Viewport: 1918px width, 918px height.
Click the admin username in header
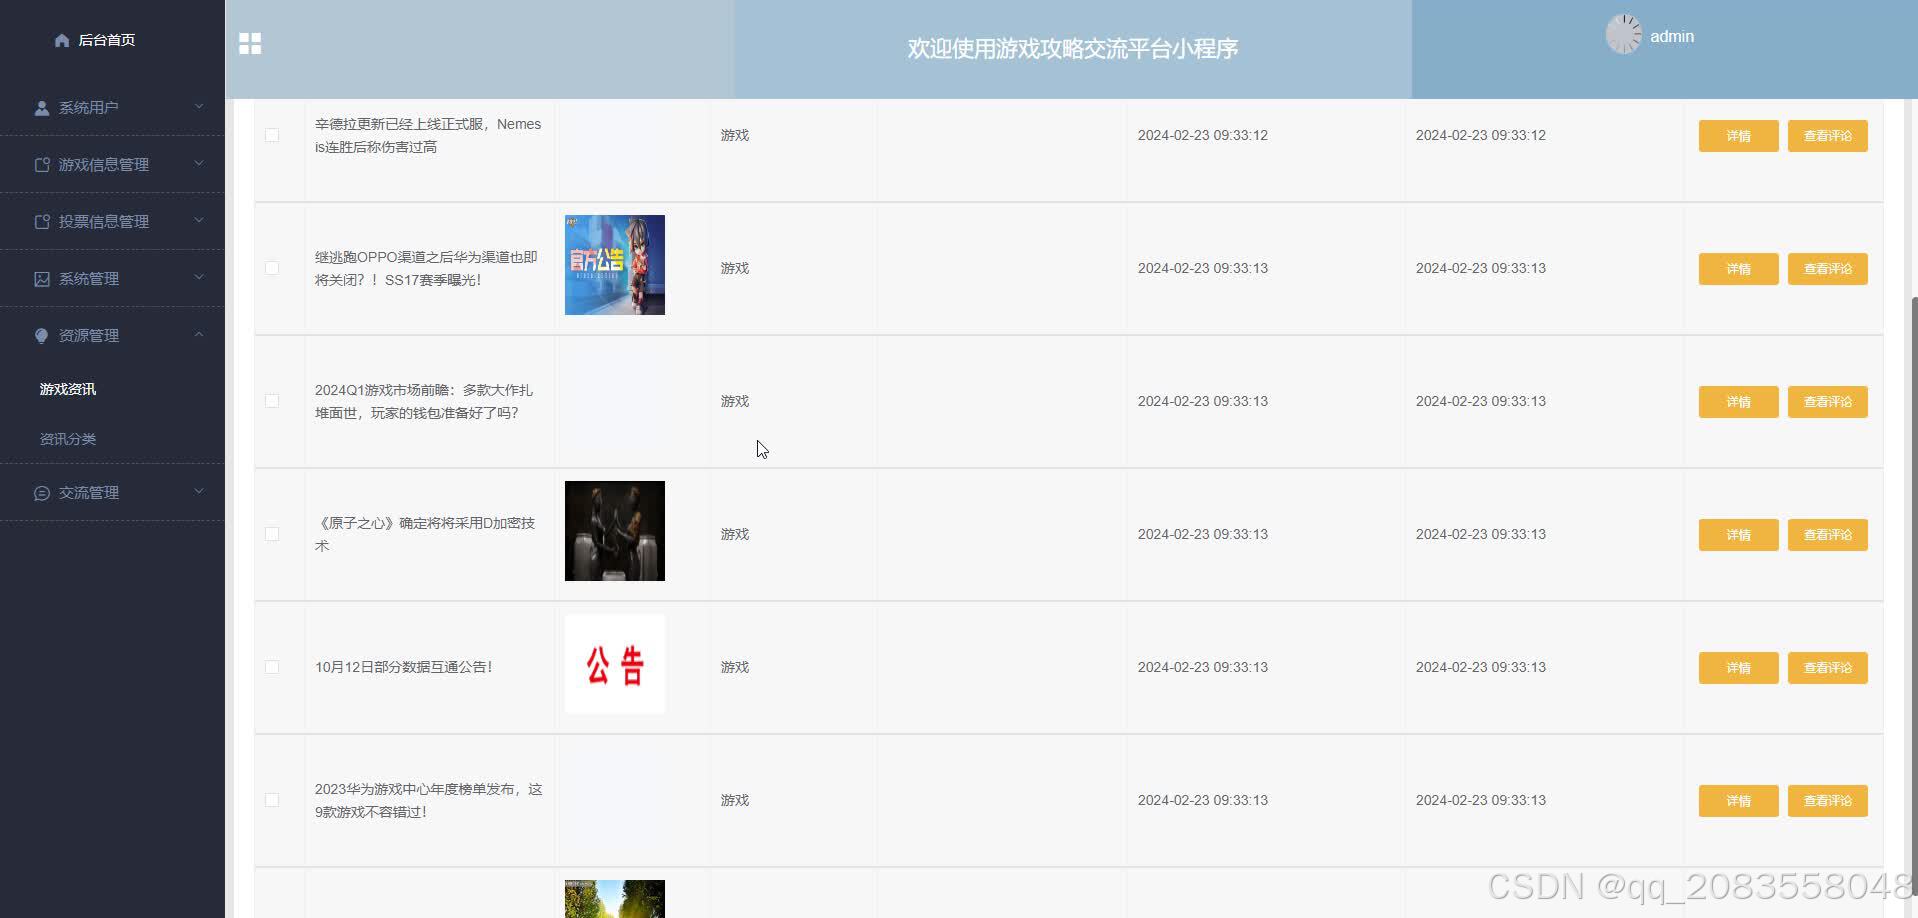click(1671, 37)
